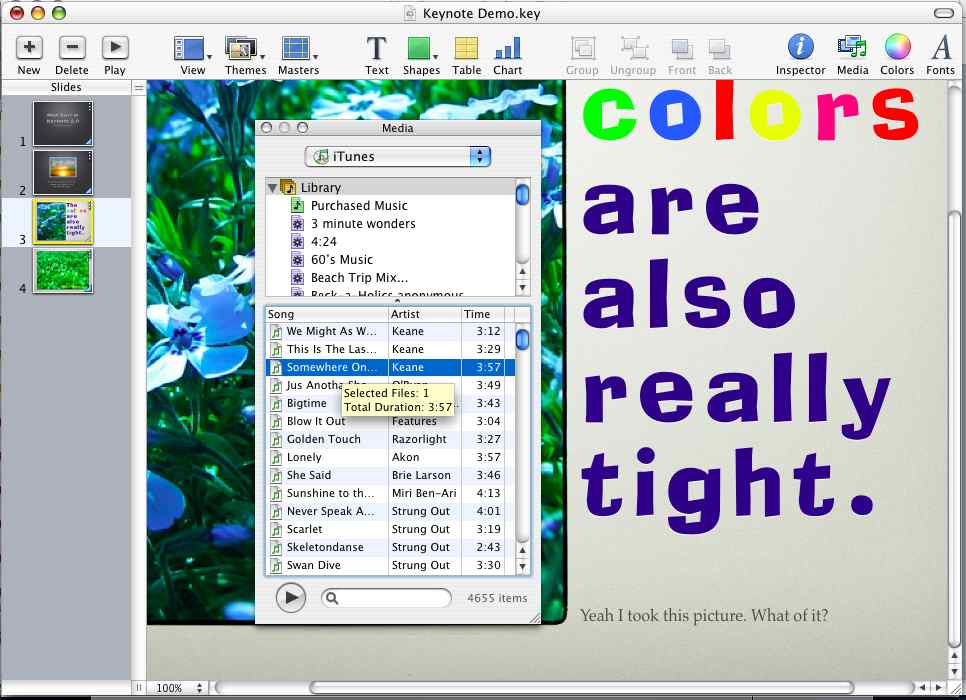Click the playlist list scrollbar thumb
This screenshot has height=700, width=966.
(522, 194)
